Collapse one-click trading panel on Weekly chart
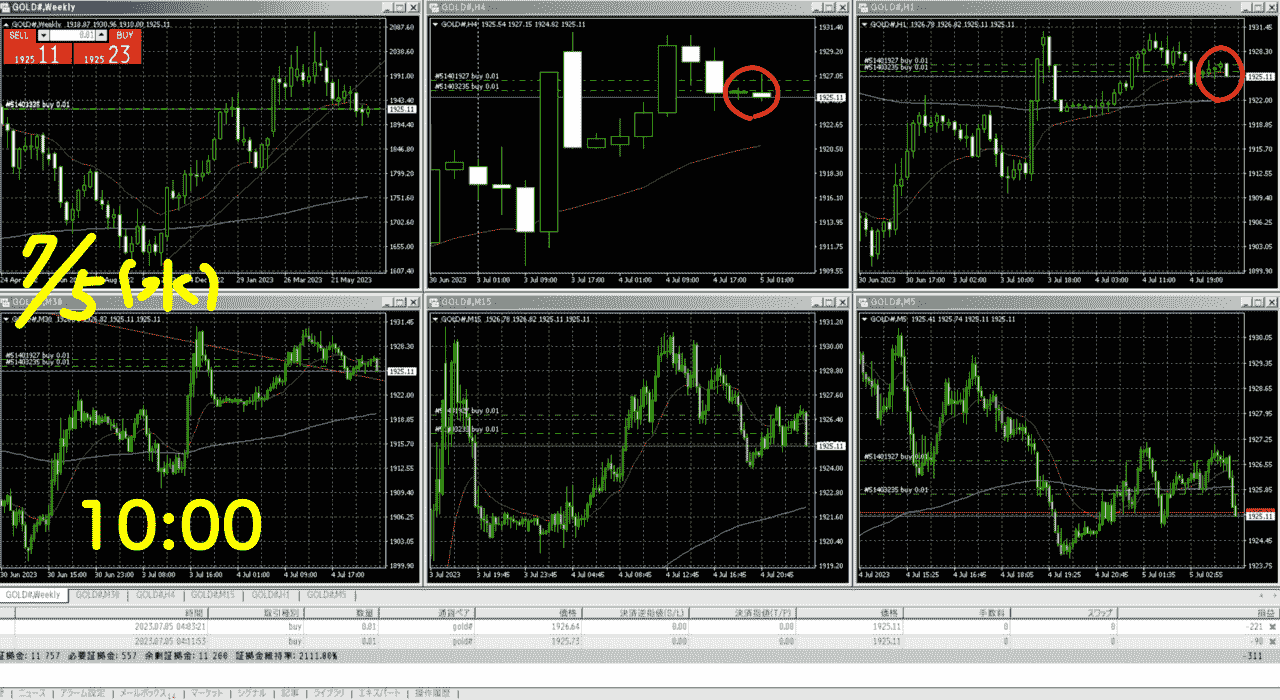The image size is (1280, 700). tap(7, 23)
